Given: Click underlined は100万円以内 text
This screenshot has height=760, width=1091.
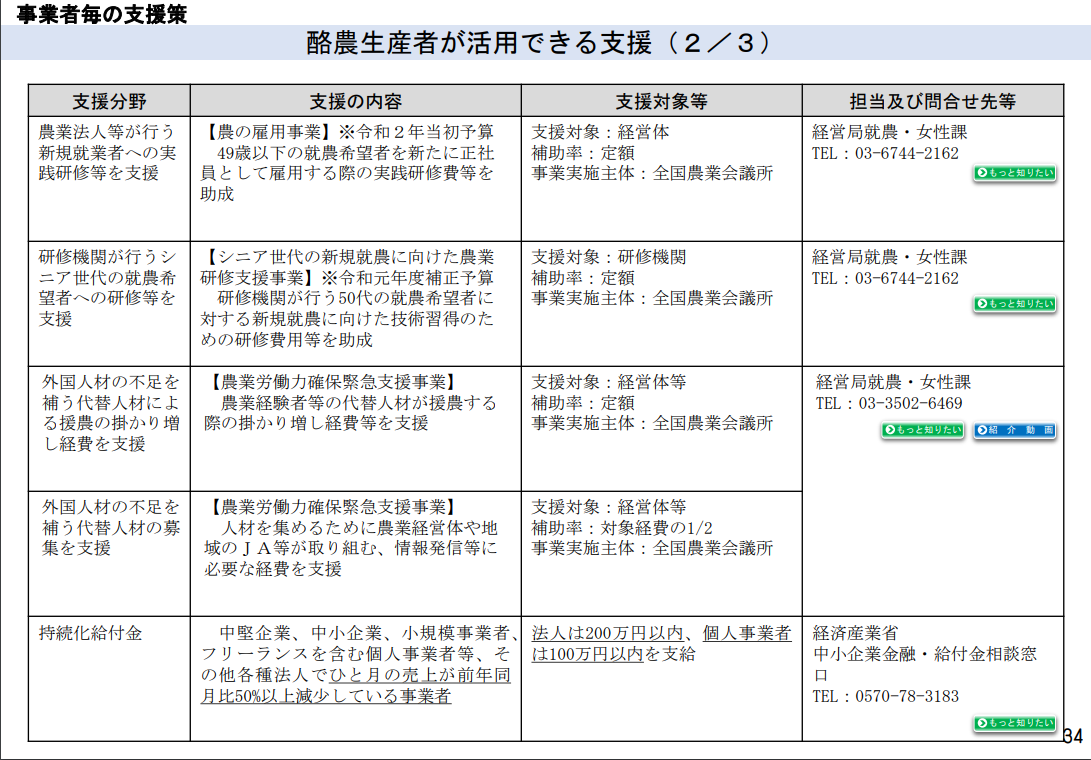Looking at the screenshot, I should coord(588,654).
